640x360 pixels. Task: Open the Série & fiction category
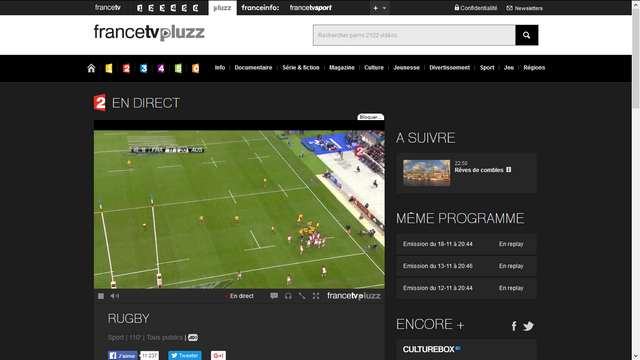click(x=301, y=68)
